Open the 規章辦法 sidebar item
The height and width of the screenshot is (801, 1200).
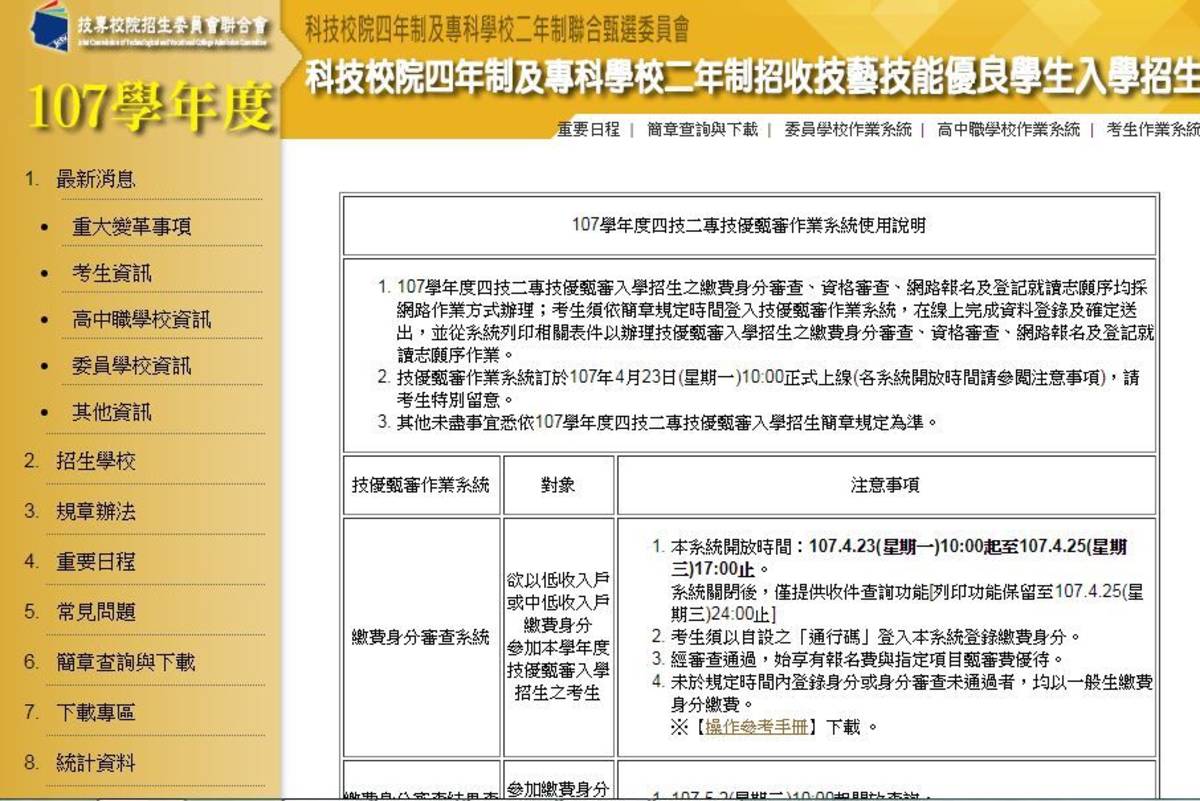tap(96, 512)
